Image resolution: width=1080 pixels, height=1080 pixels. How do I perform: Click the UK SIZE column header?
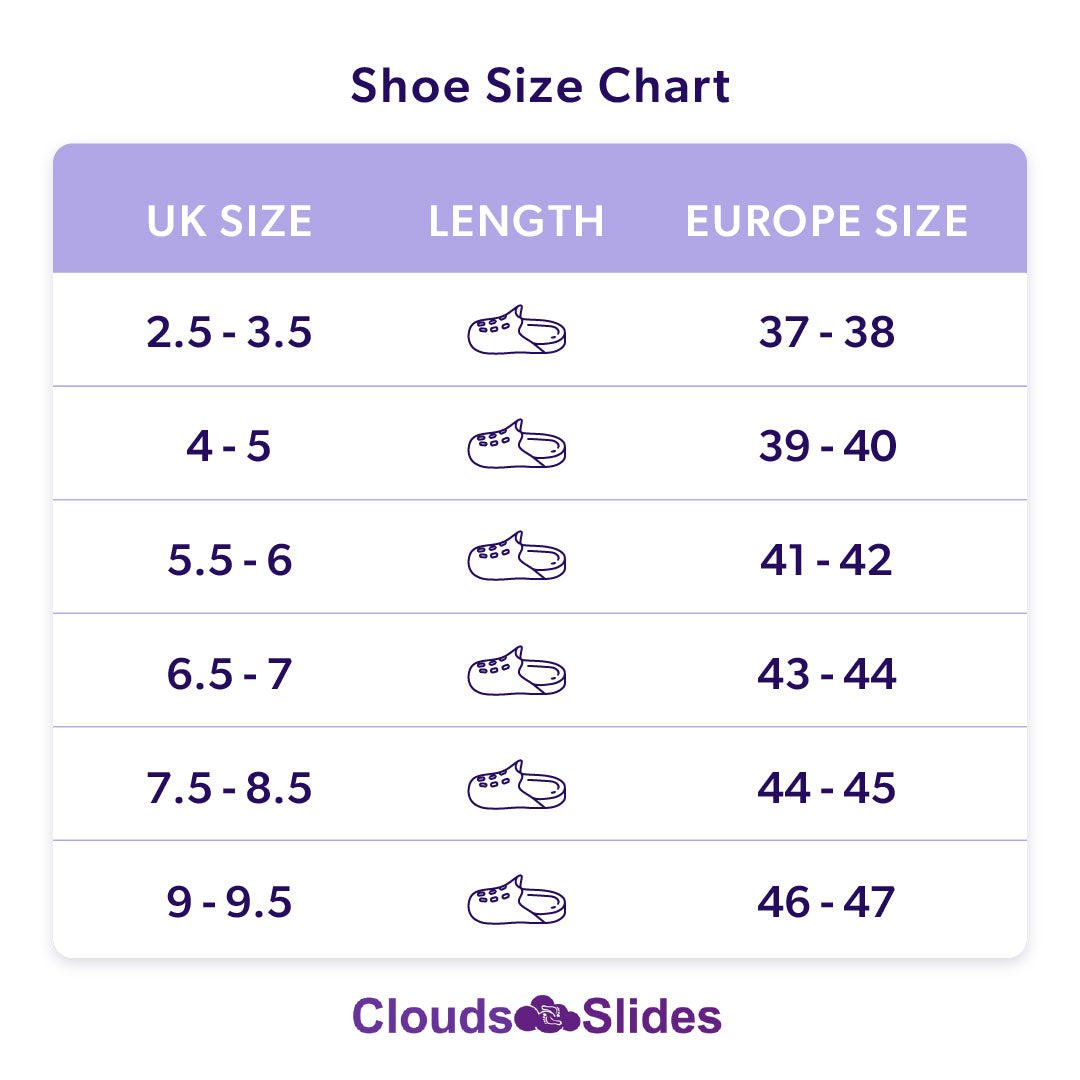(x=229, y=221)
